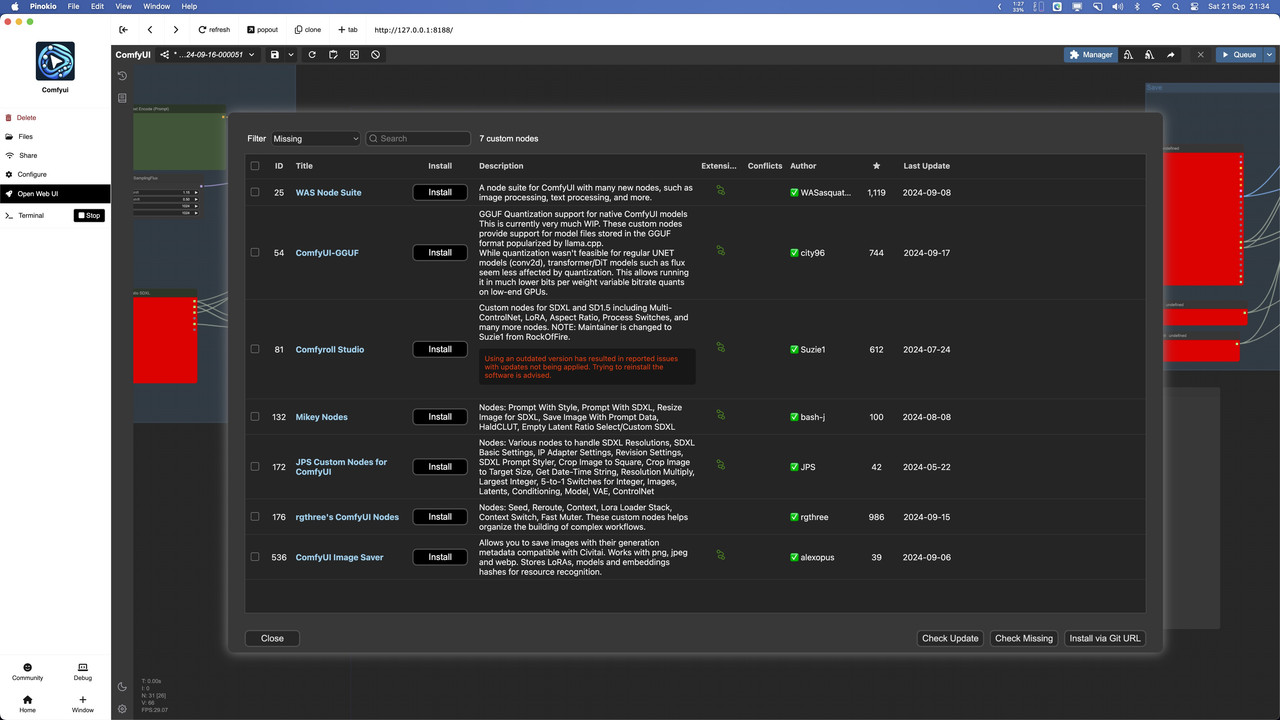Image resolution: width=1280 pixels, height=720 pixels.
Task: Open ComfyUI settings gear icon
Action: [122, 709]
